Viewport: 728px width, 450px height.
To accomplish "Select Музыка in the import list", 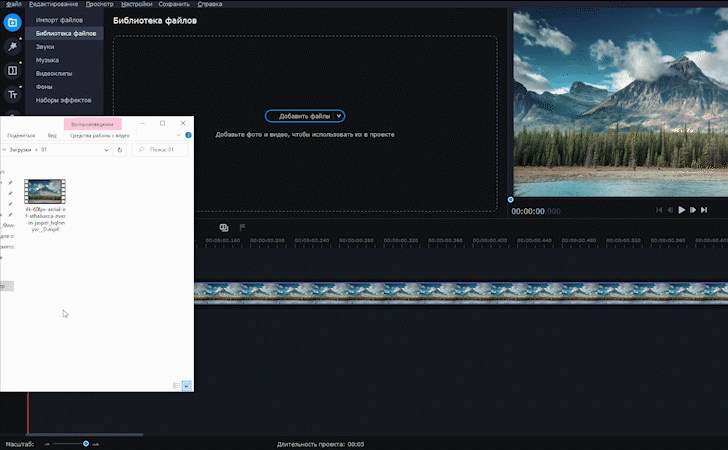I will [x=47, y=60].
